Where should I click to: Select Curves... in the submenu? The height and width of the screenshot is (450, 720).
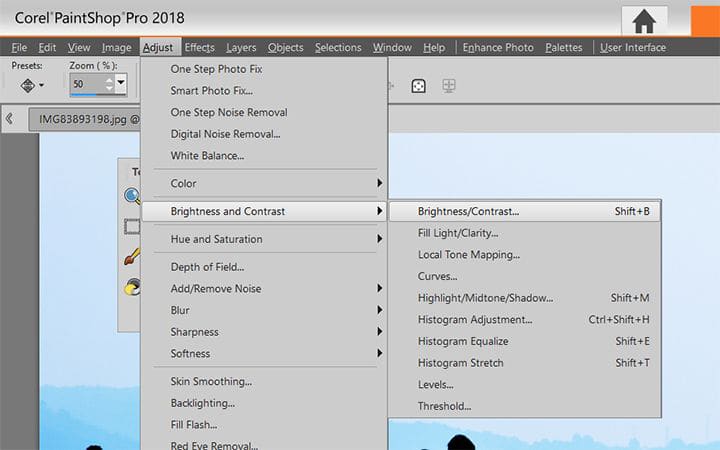[x=437, y=276]
